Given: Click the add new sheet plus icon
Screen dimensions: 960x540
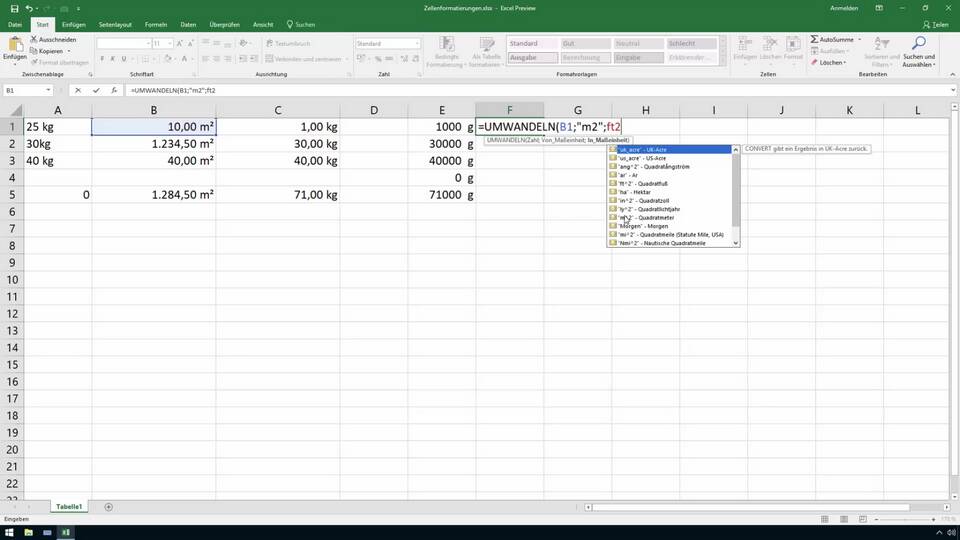Looking at the screenshot, I should pyautogui.click(x=109, y=507).
